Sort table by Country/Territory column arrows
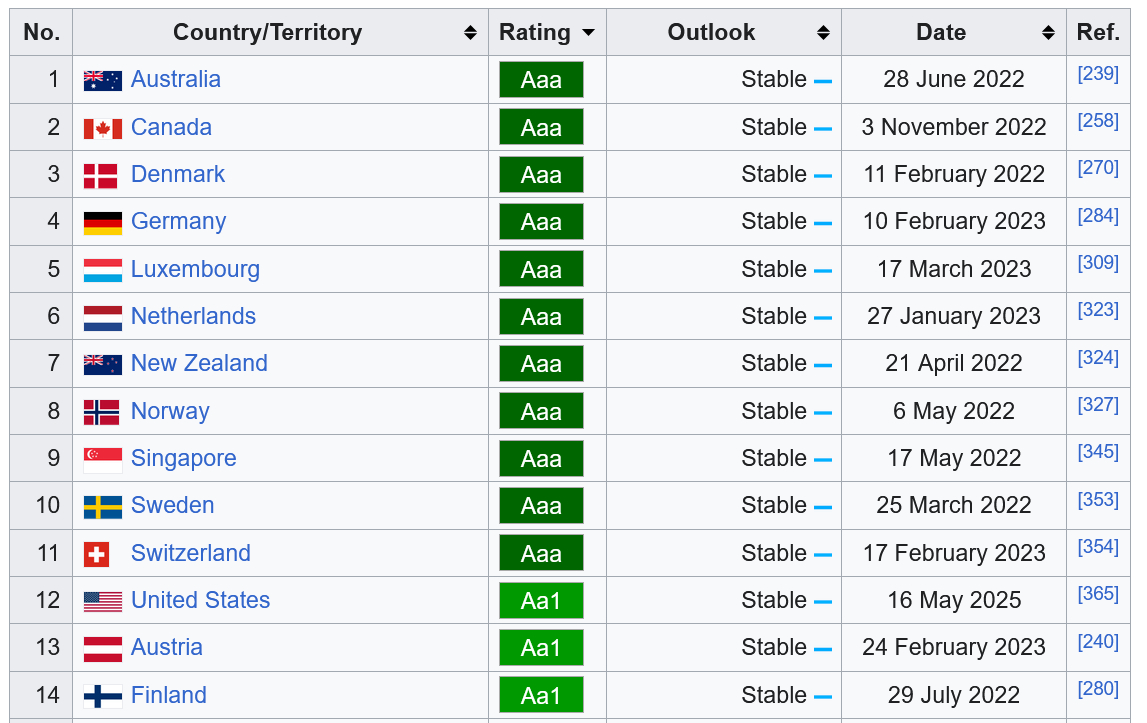Viewport: 1147px width, 723px height. click(x=470, y=33)
